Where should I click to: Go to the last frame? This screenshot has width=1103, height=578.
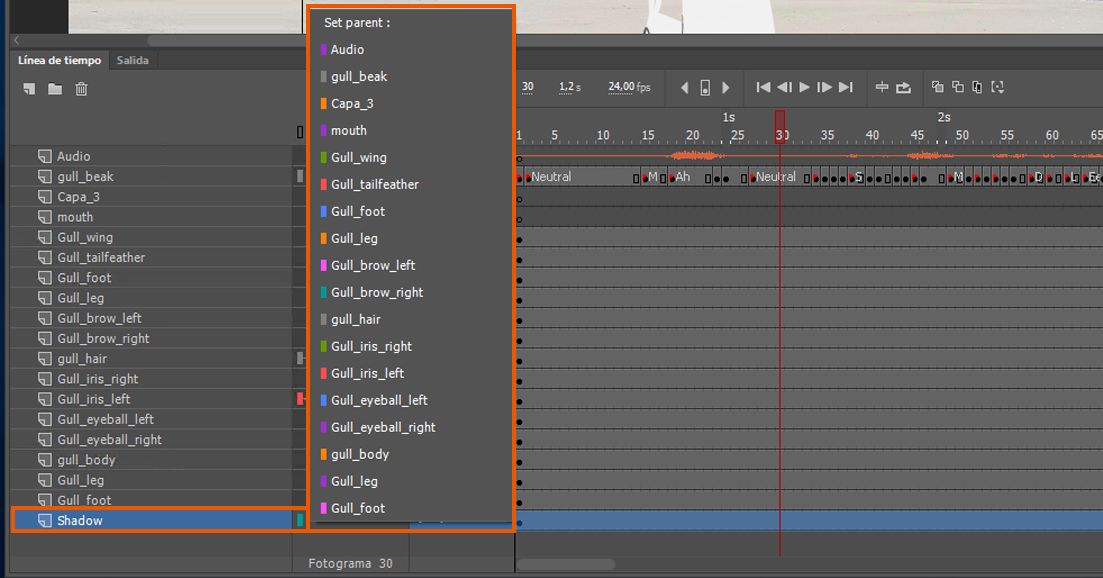coord(846,87)
